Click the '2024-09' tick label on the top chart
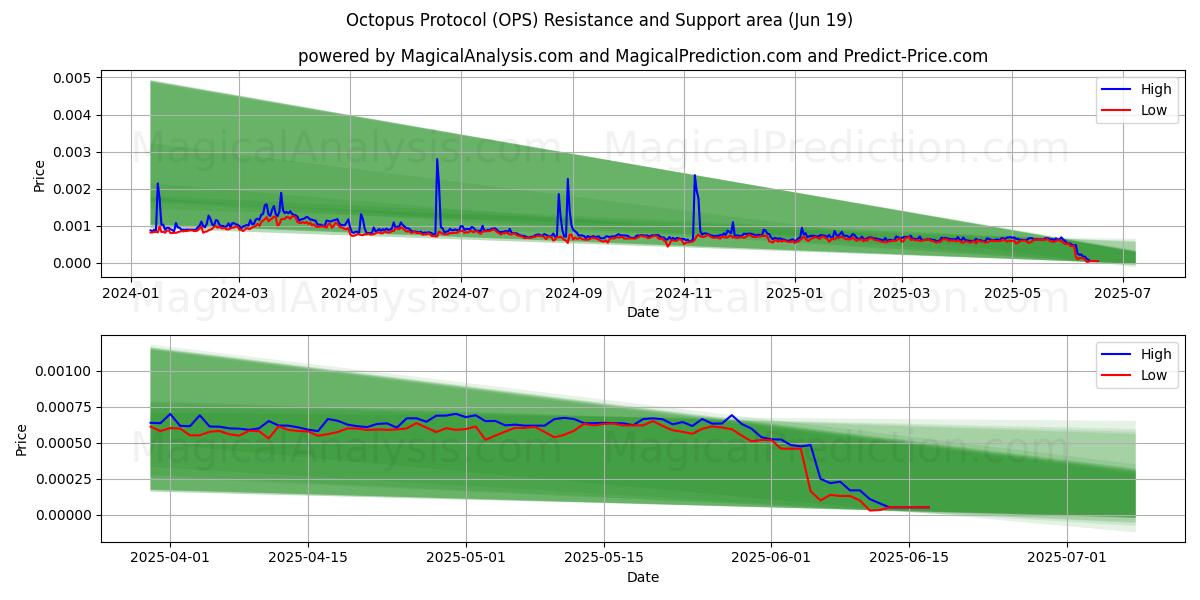1200x600 pixels. click(x=573, y=294)
